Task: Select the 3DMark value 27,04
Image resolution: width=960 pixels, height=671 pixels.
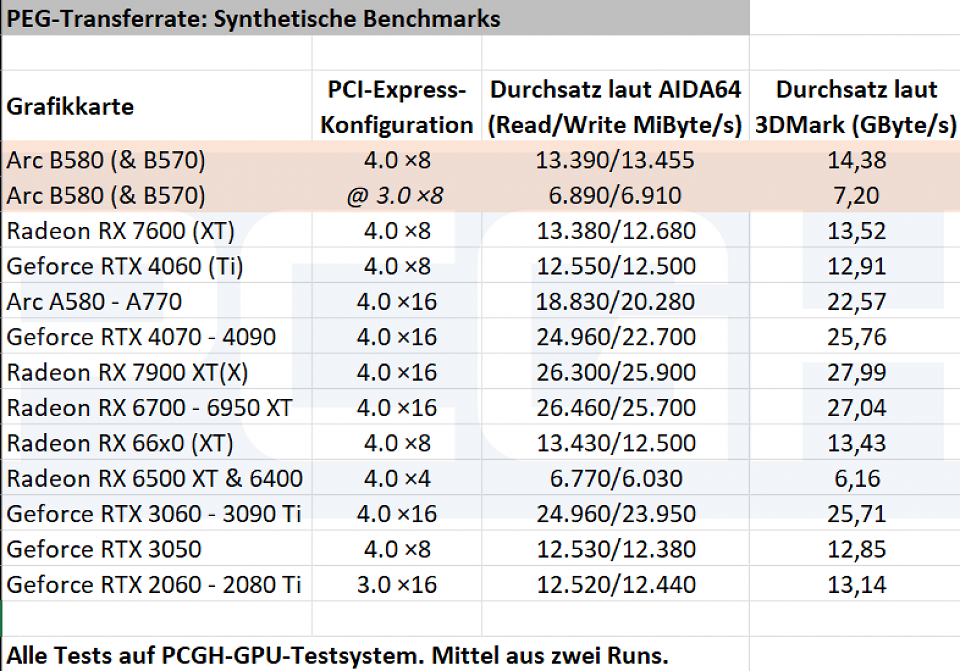Action: click(x=855, y=408)
